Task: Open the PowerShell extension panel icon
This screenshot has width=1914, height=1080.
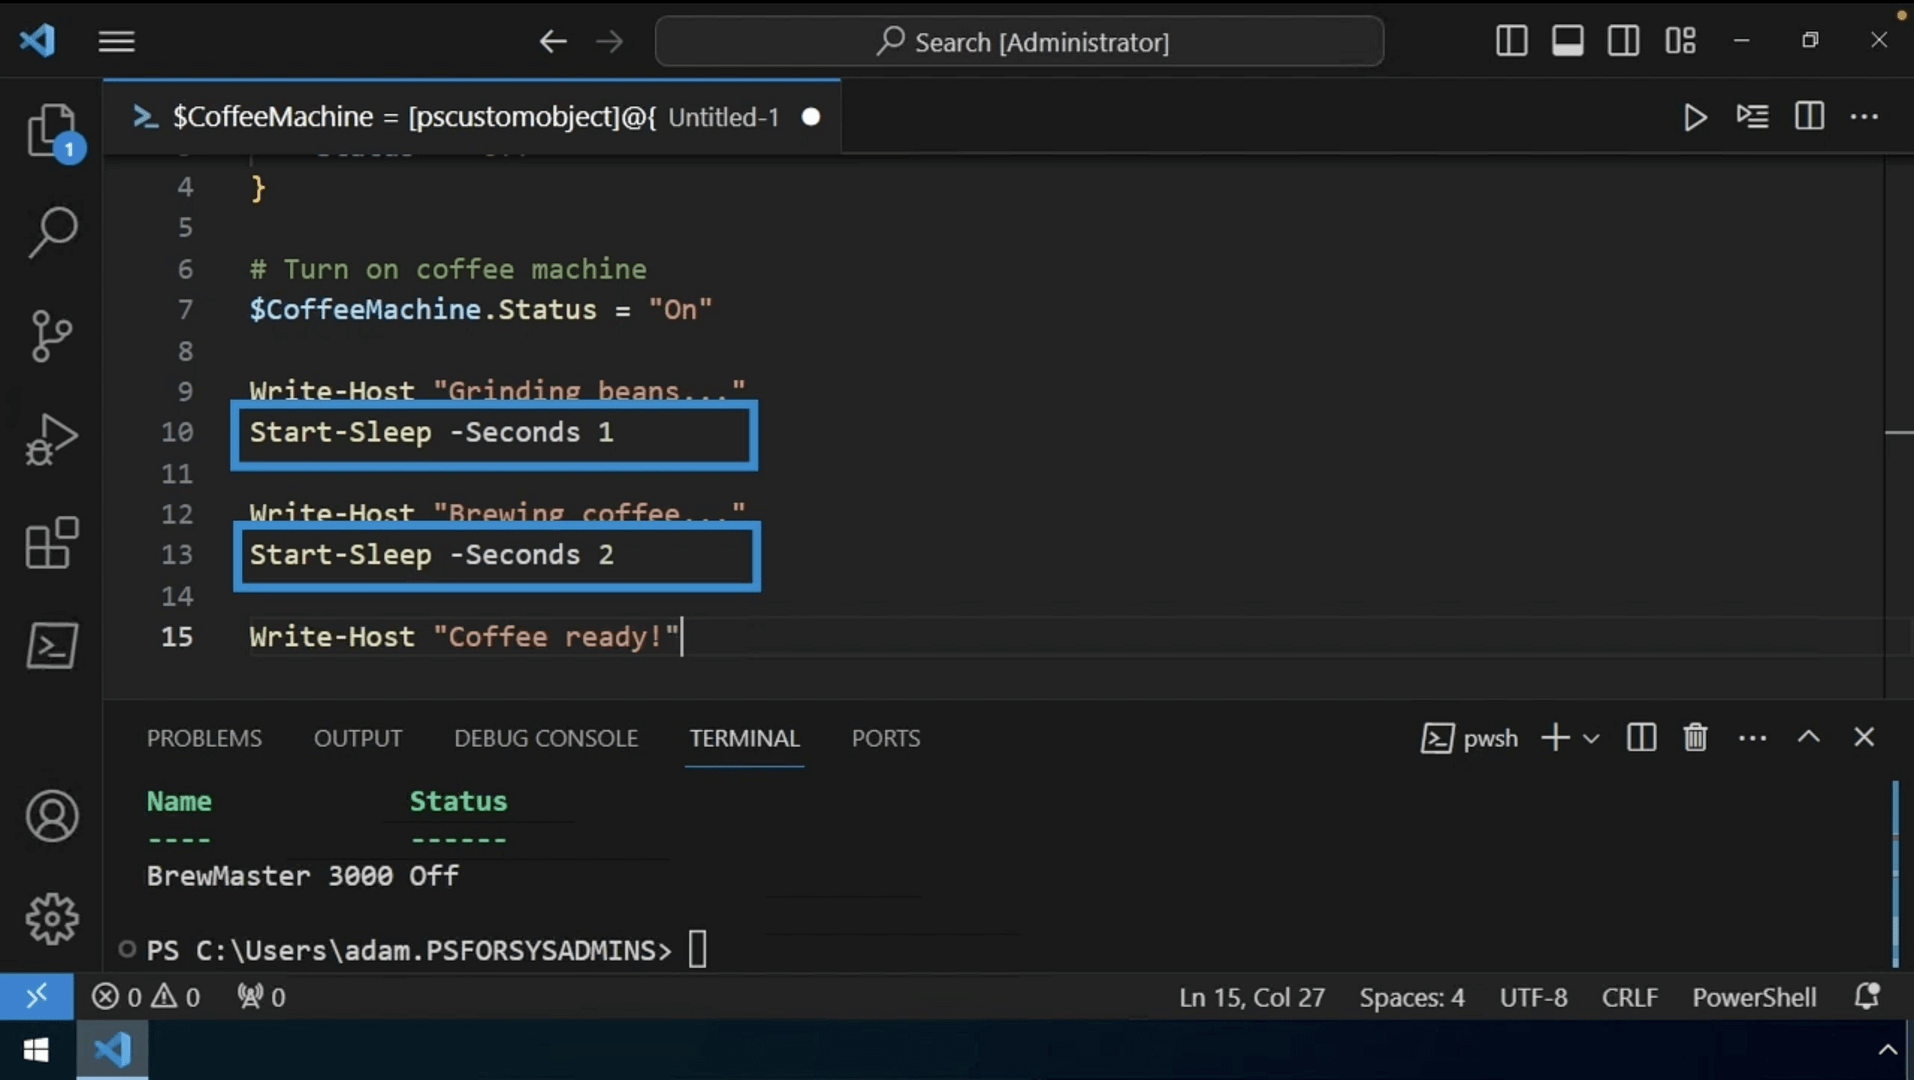Action: (x=52, y=646)
